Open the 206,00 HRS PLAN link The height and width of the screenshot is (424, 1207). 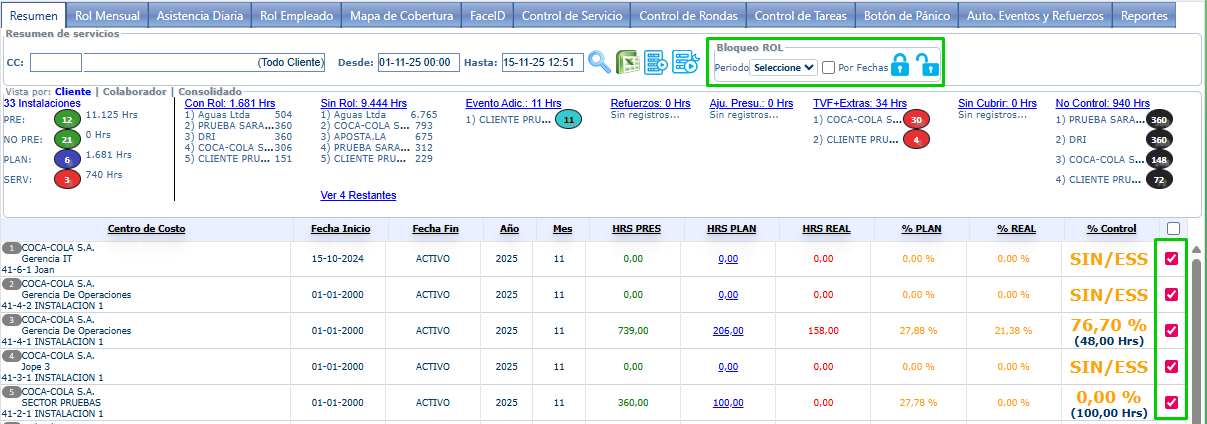(728, 331)
